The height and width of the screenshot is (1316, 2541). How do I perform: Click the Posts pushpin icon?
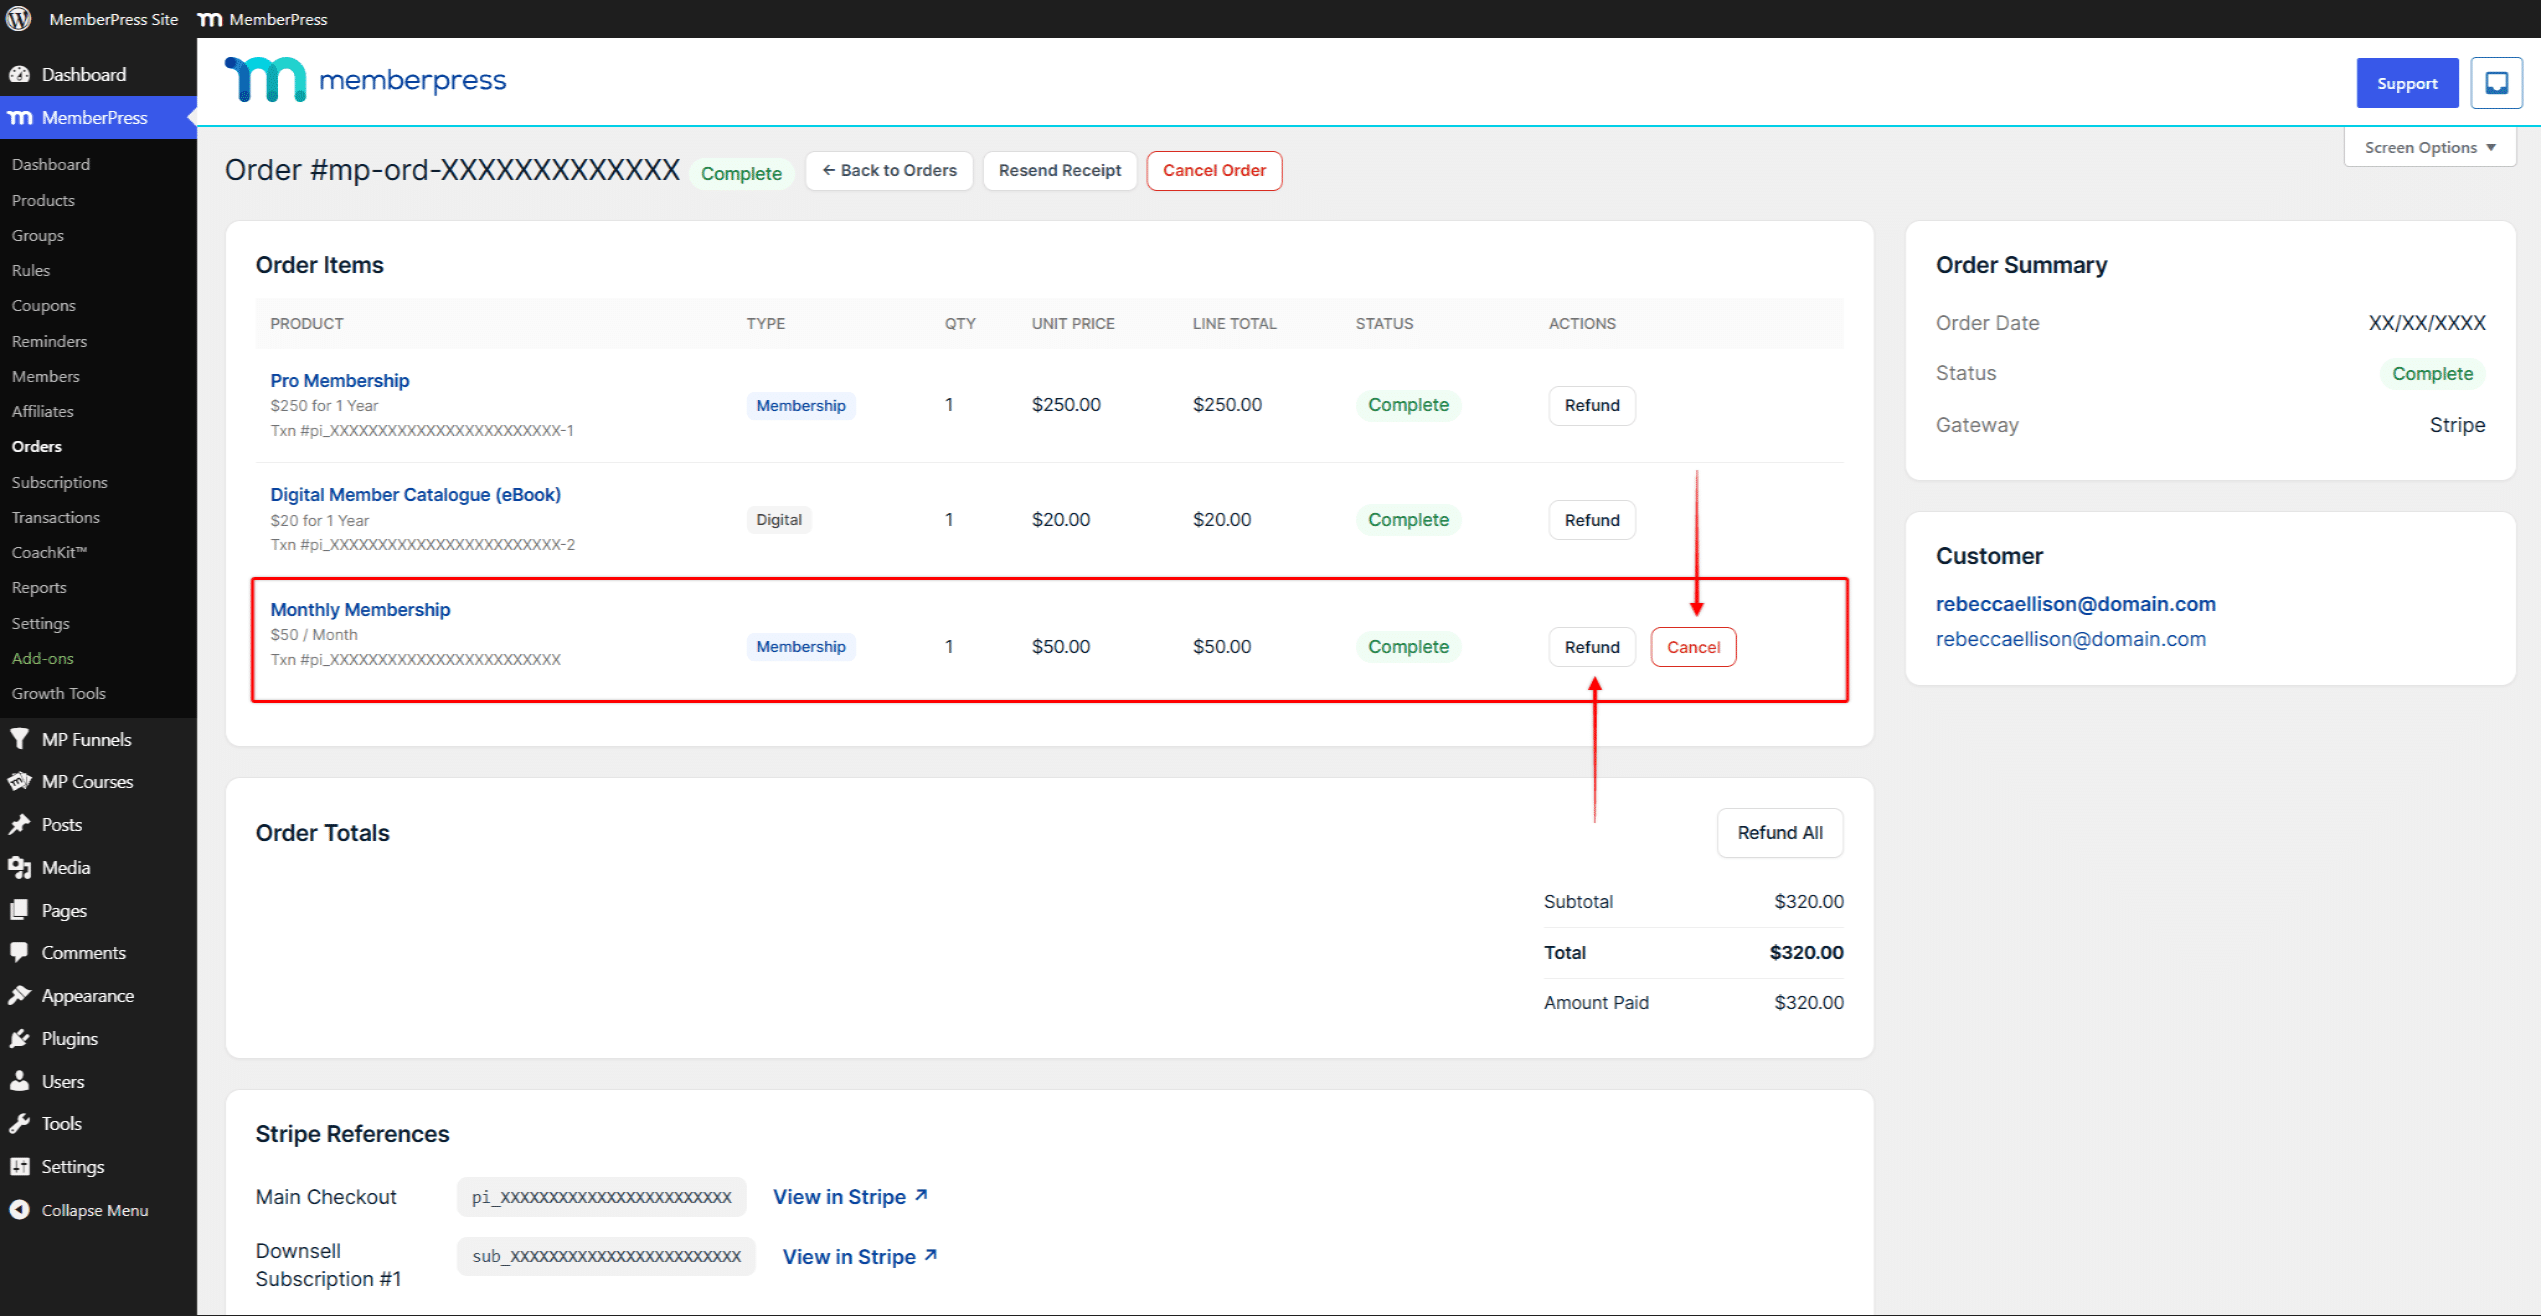(19, 824)
